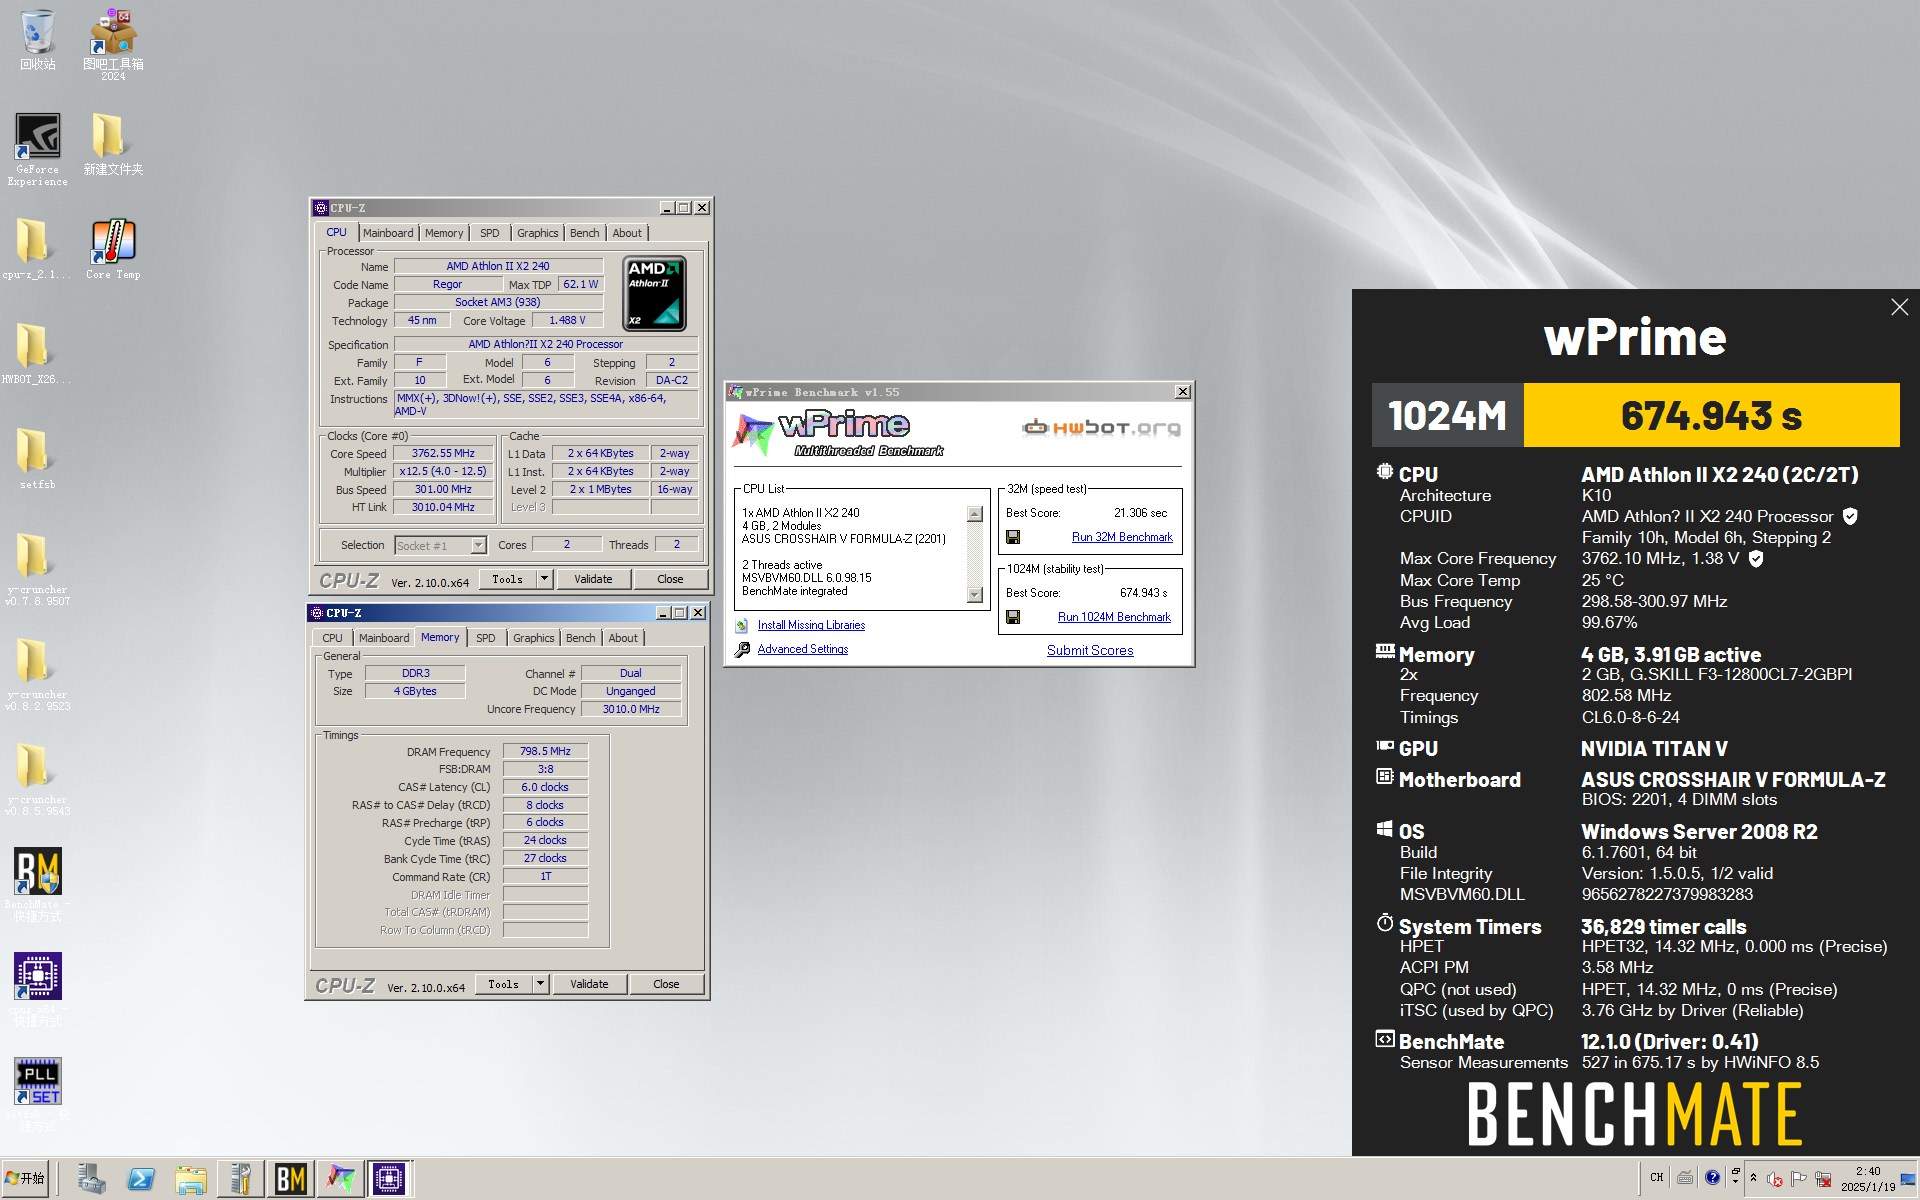Open Advanced Settings link in wPrime
The image size is (1920, 1200).
802,649
